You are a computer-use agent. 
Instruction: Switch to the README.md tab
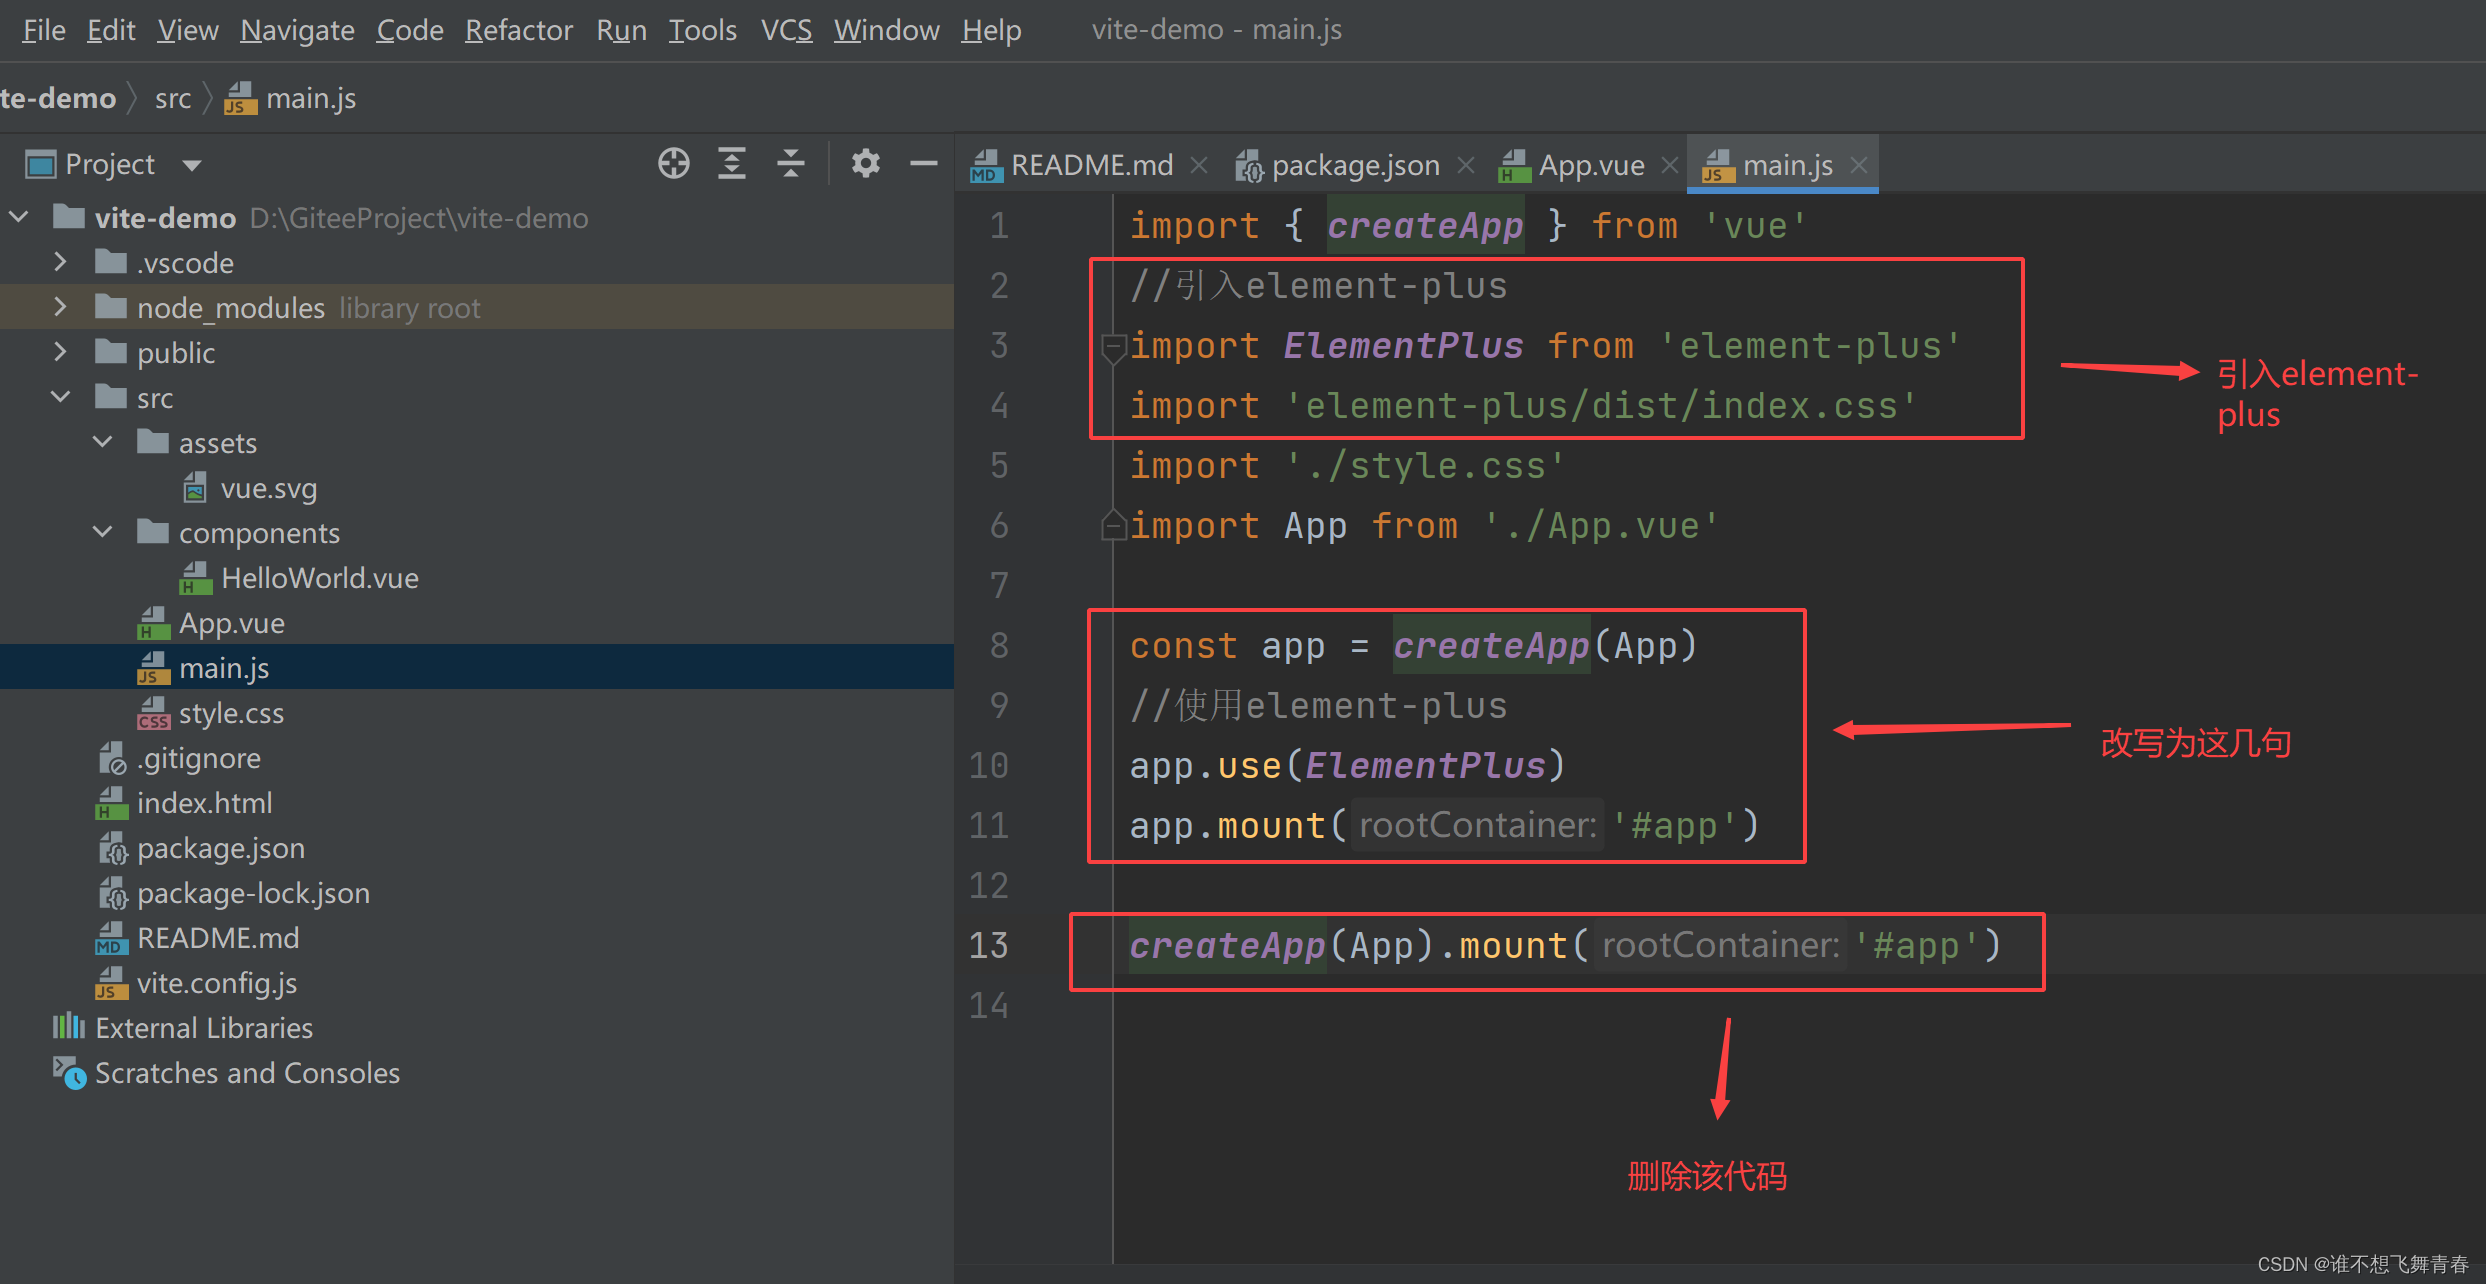(1091, 165)
